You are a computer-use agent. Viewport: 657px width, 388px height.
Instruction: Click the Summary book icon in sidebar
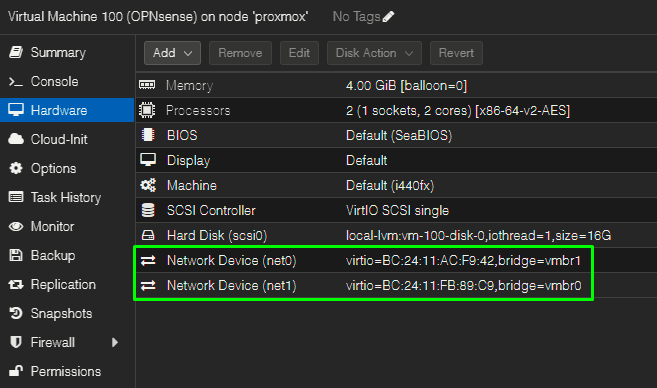pos(16,52)
